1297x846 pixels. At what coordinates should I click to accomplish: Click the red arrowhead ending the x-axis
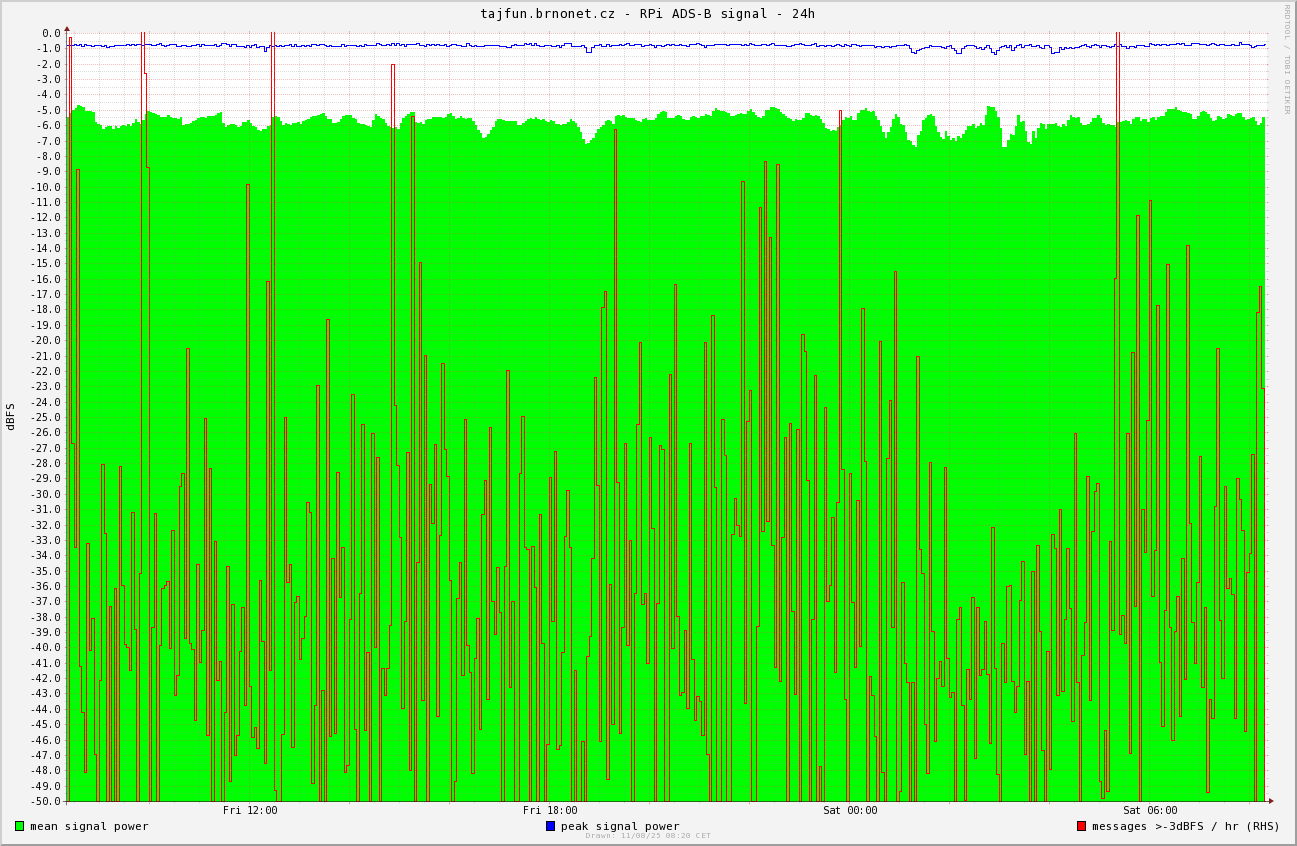click(1271, 801)
